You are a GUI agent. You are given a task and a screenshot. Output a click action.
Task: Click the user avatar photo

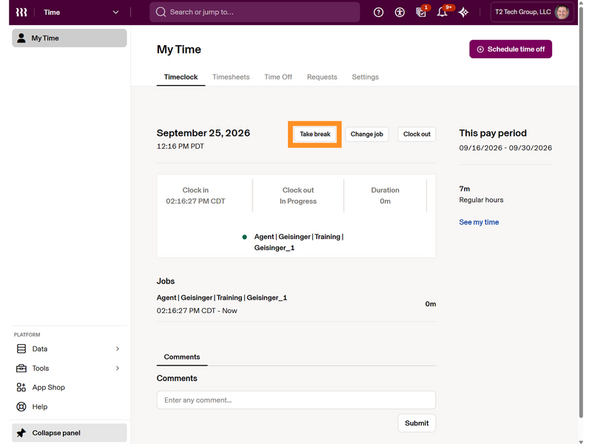click(x=562, y=12)
